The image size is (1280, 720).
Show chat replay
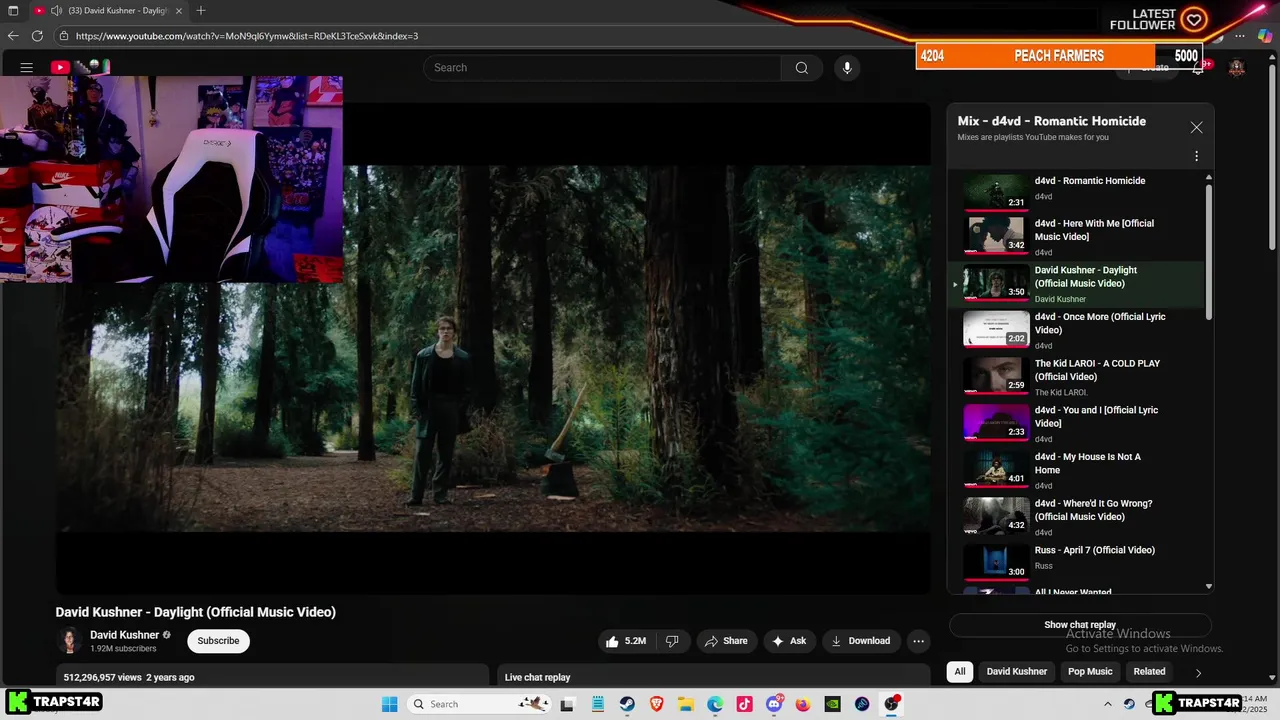point(1080,625)
